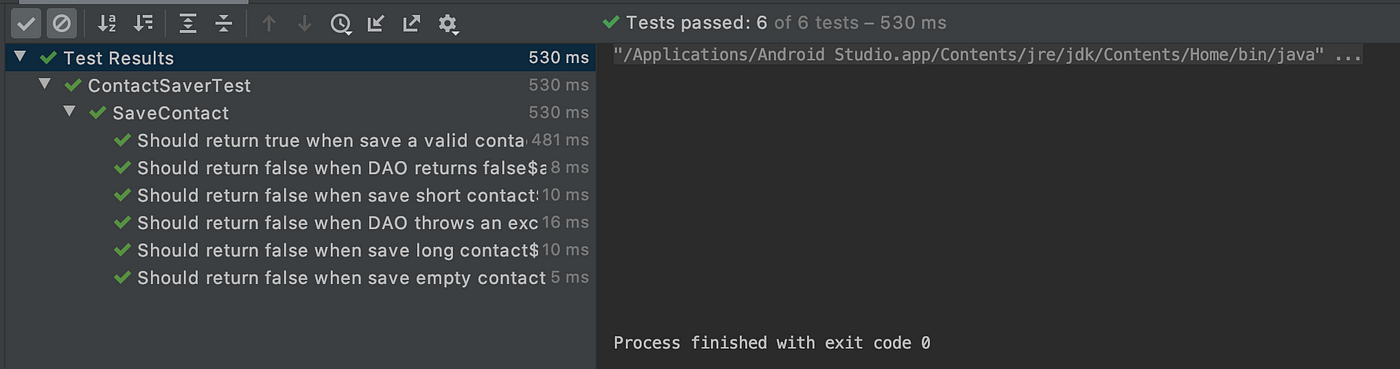Collapse the SaveContact group arrow
The width and height of the screenshot is (1400, 369).
click(69, 112)
